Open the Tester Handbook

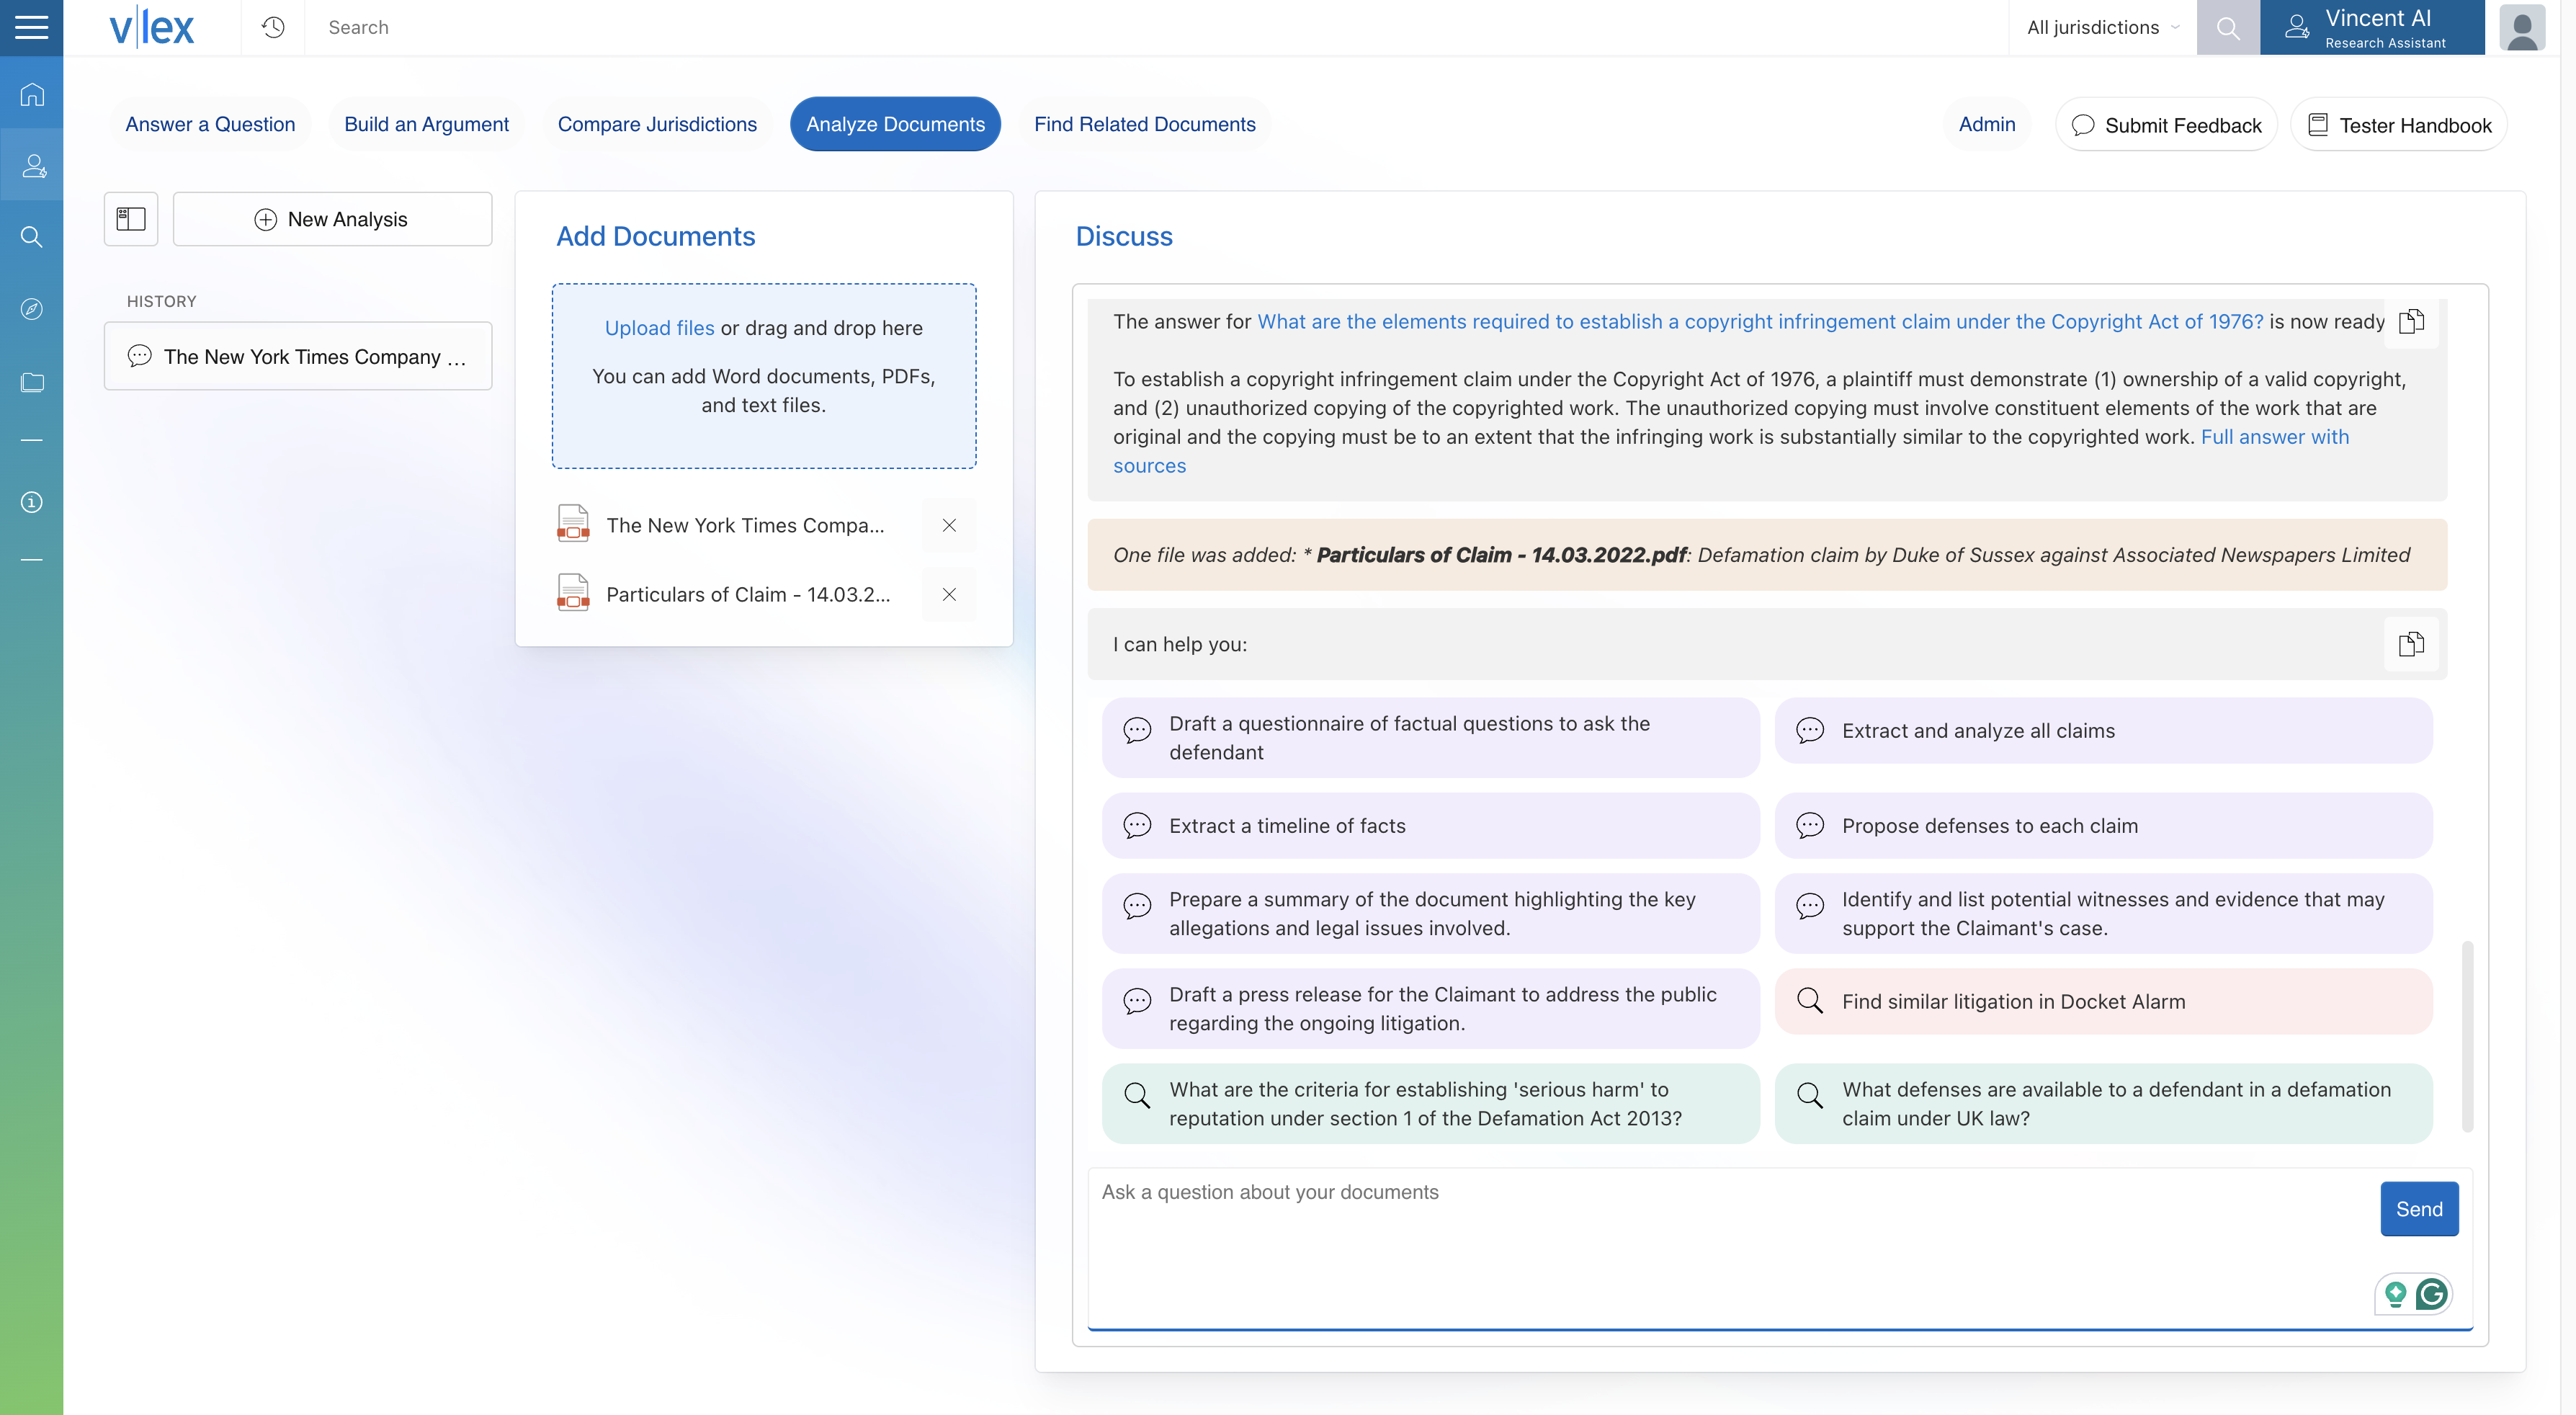(x=2398, y=125)
